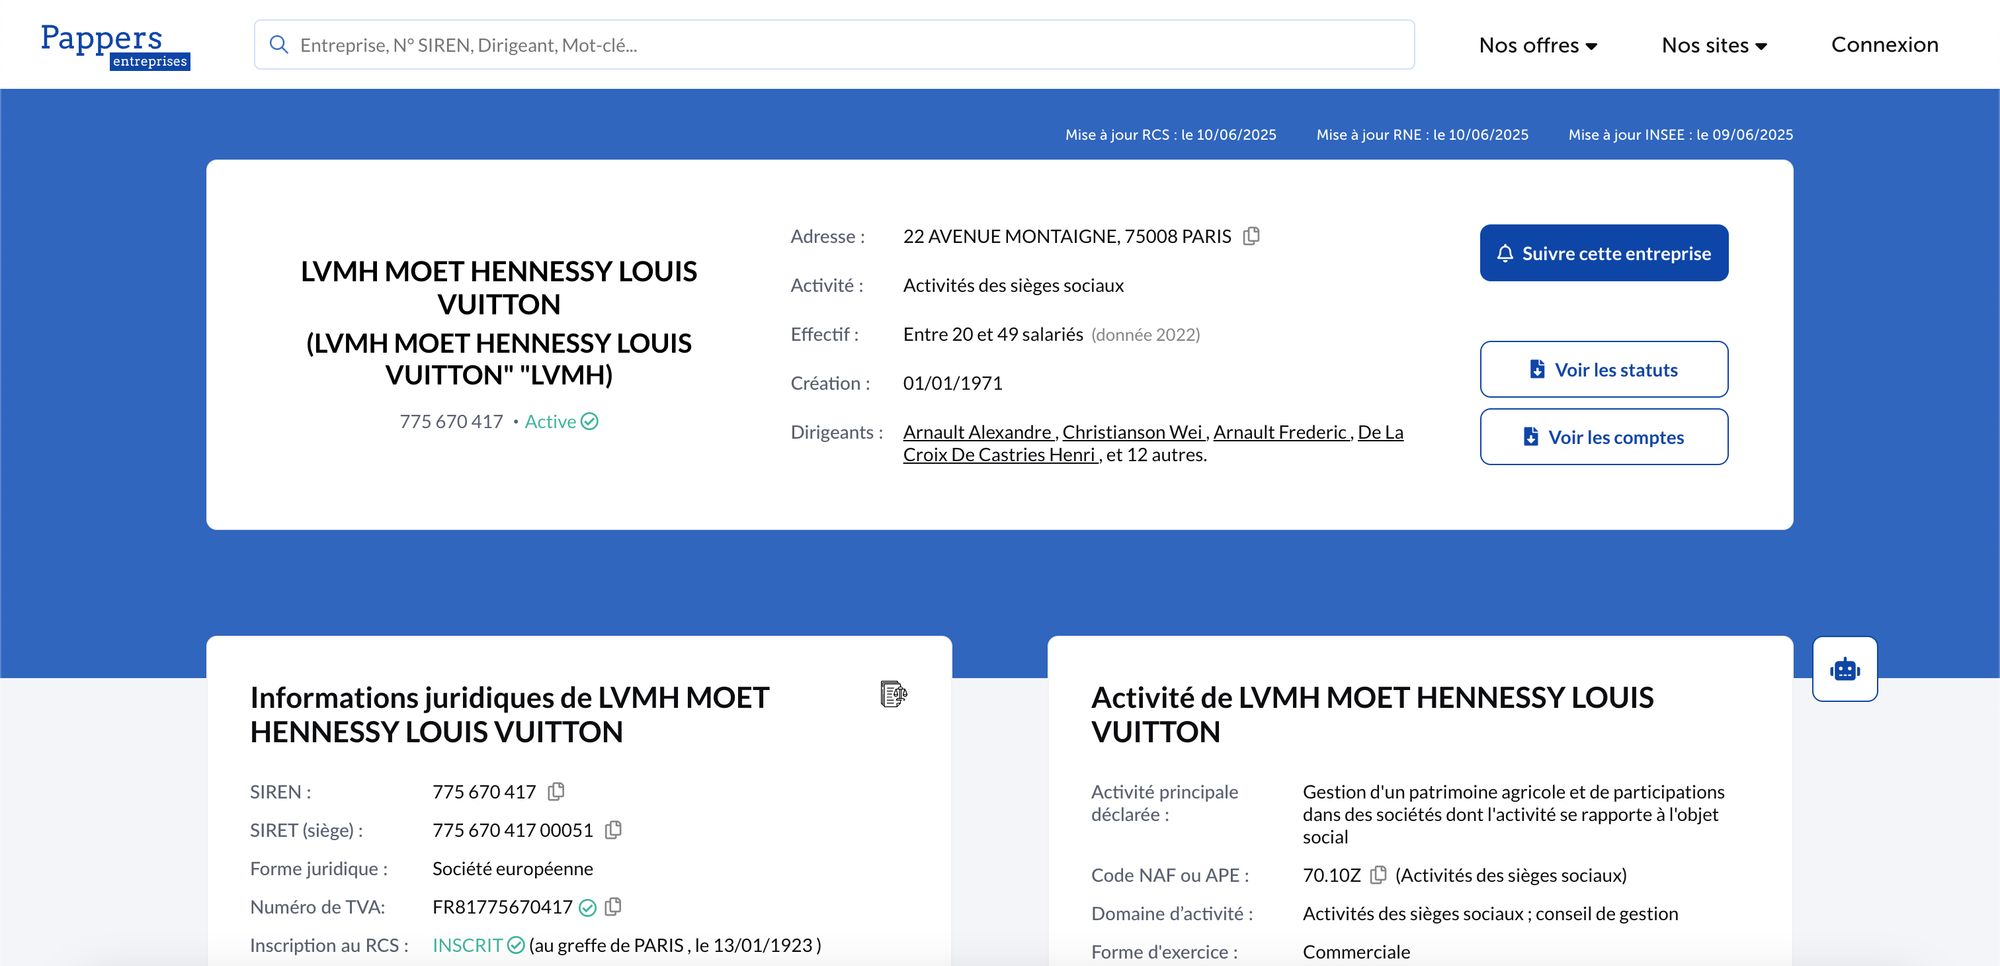This screenshot has height=966, width=2000.
Task: Copy the TVA number FR81775670417 icon
Action: (x=613, y=906)
